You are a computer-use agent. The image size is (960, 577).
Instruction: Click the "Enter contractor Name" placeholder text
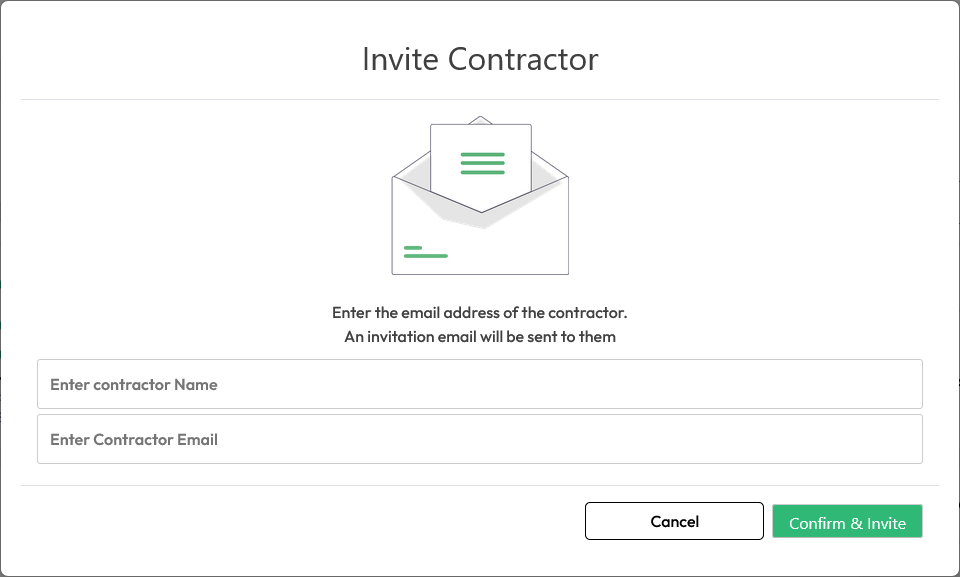(x=134, y=384)
